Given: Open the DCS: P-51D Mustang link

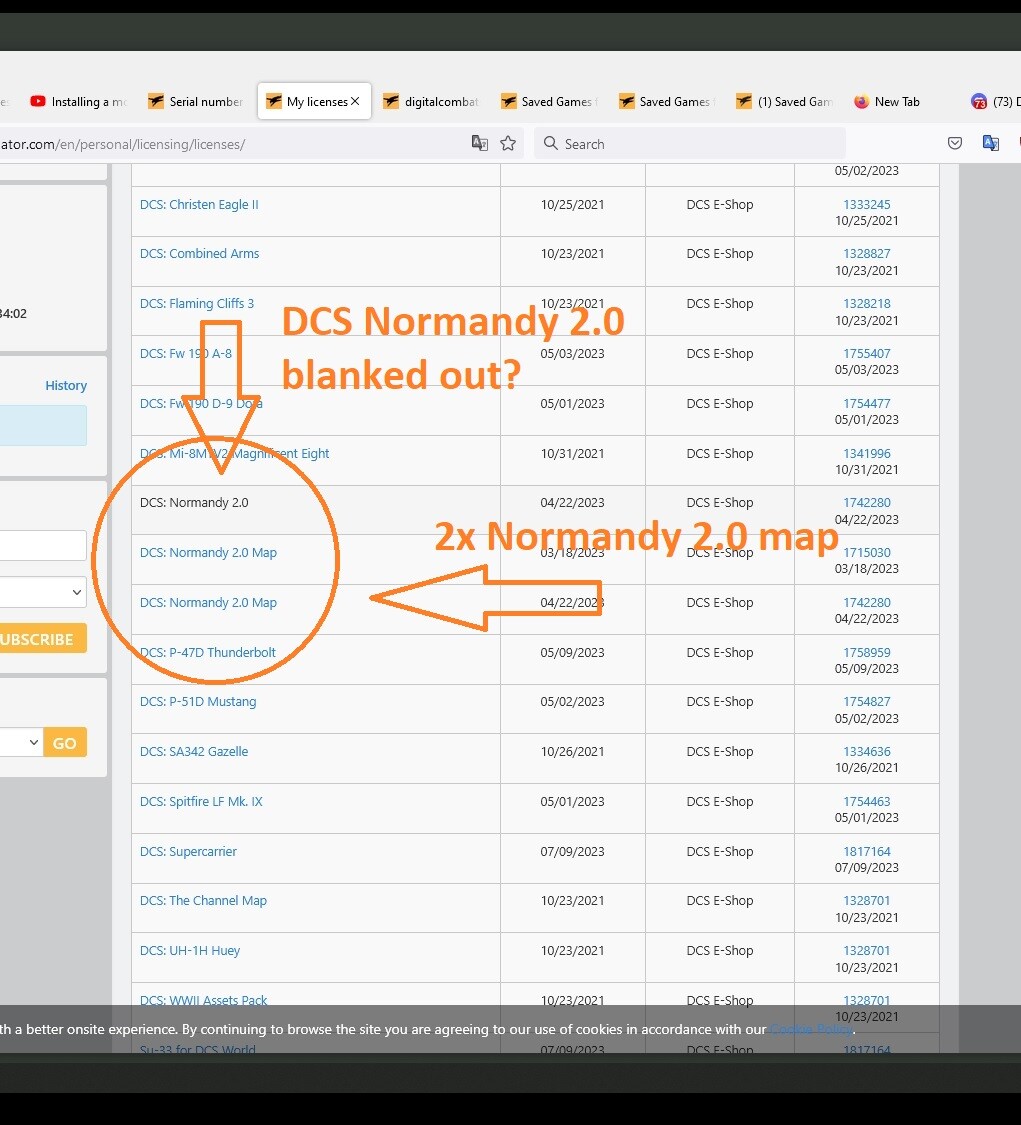Looking at the screenshot, I should pos(198,702).
